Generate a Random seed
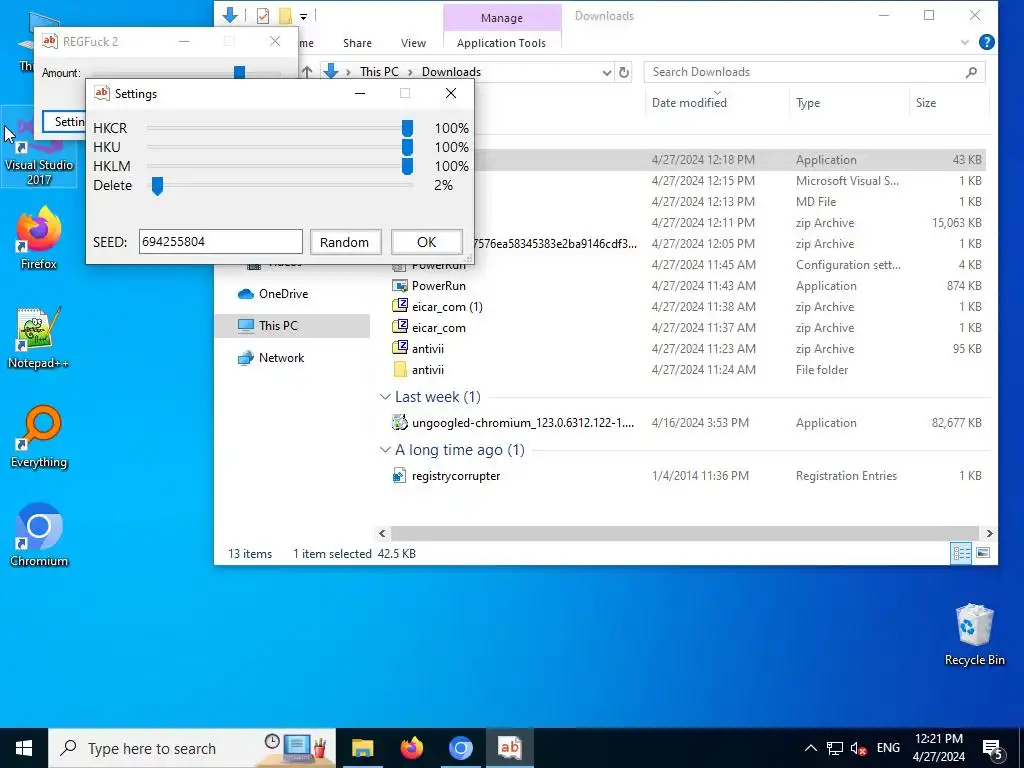This screenshot has height=768, width=1024. 344,242
